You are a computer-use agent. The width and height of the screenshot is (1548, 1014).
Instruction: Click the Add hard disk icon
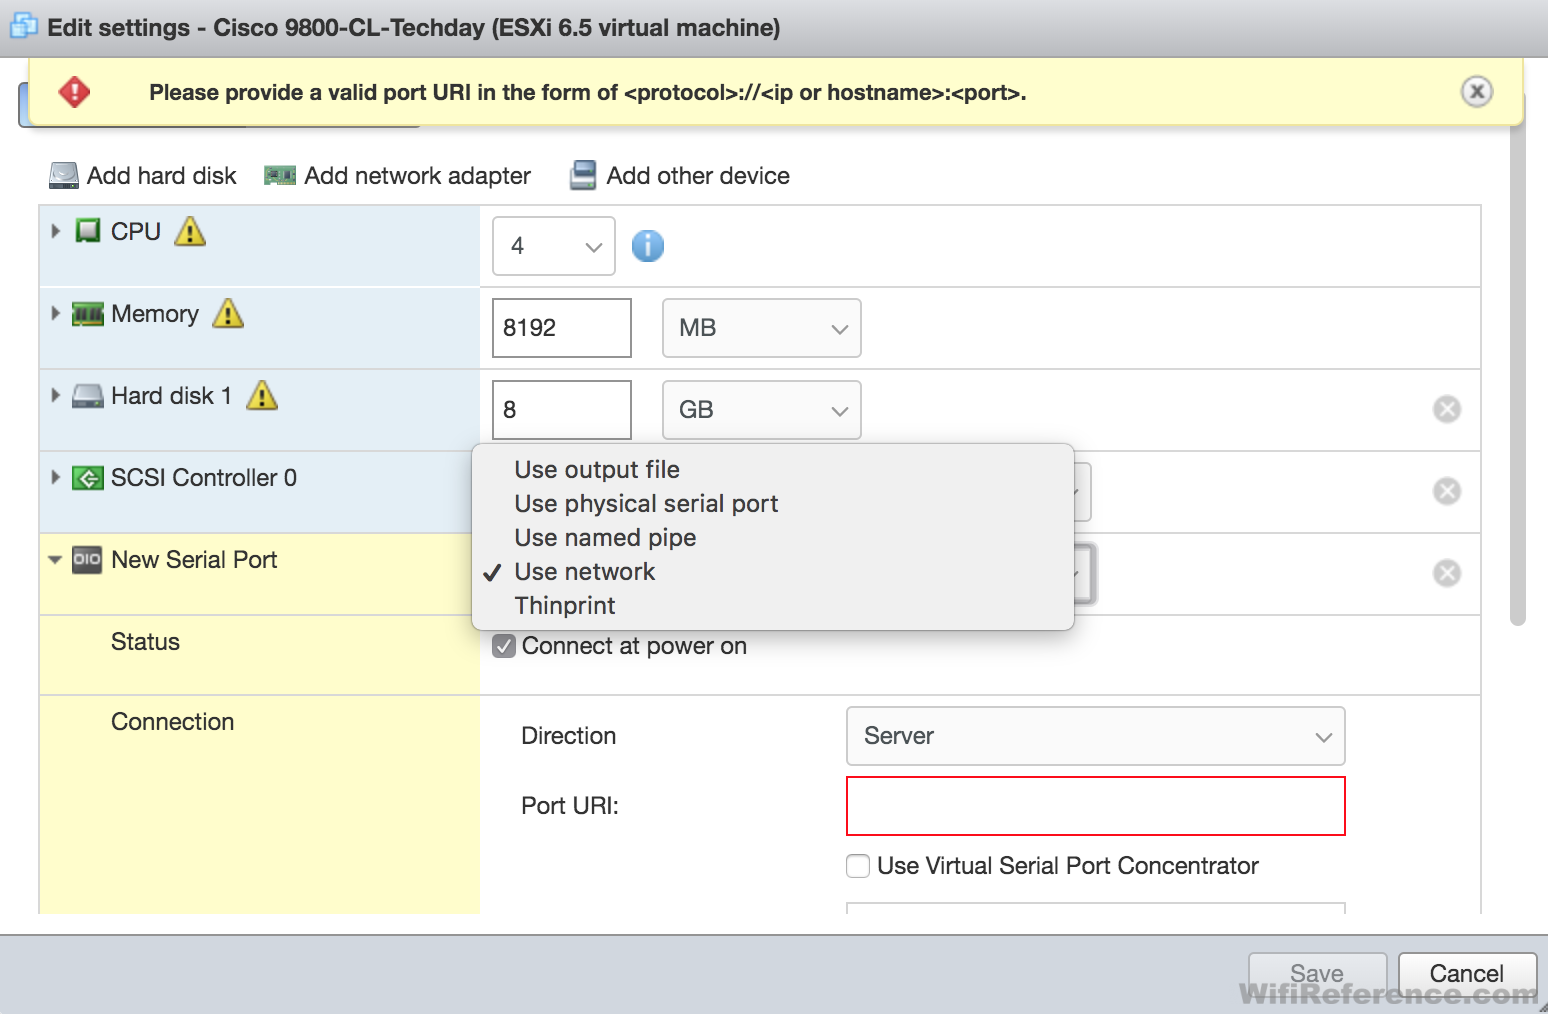pos(62,175)
